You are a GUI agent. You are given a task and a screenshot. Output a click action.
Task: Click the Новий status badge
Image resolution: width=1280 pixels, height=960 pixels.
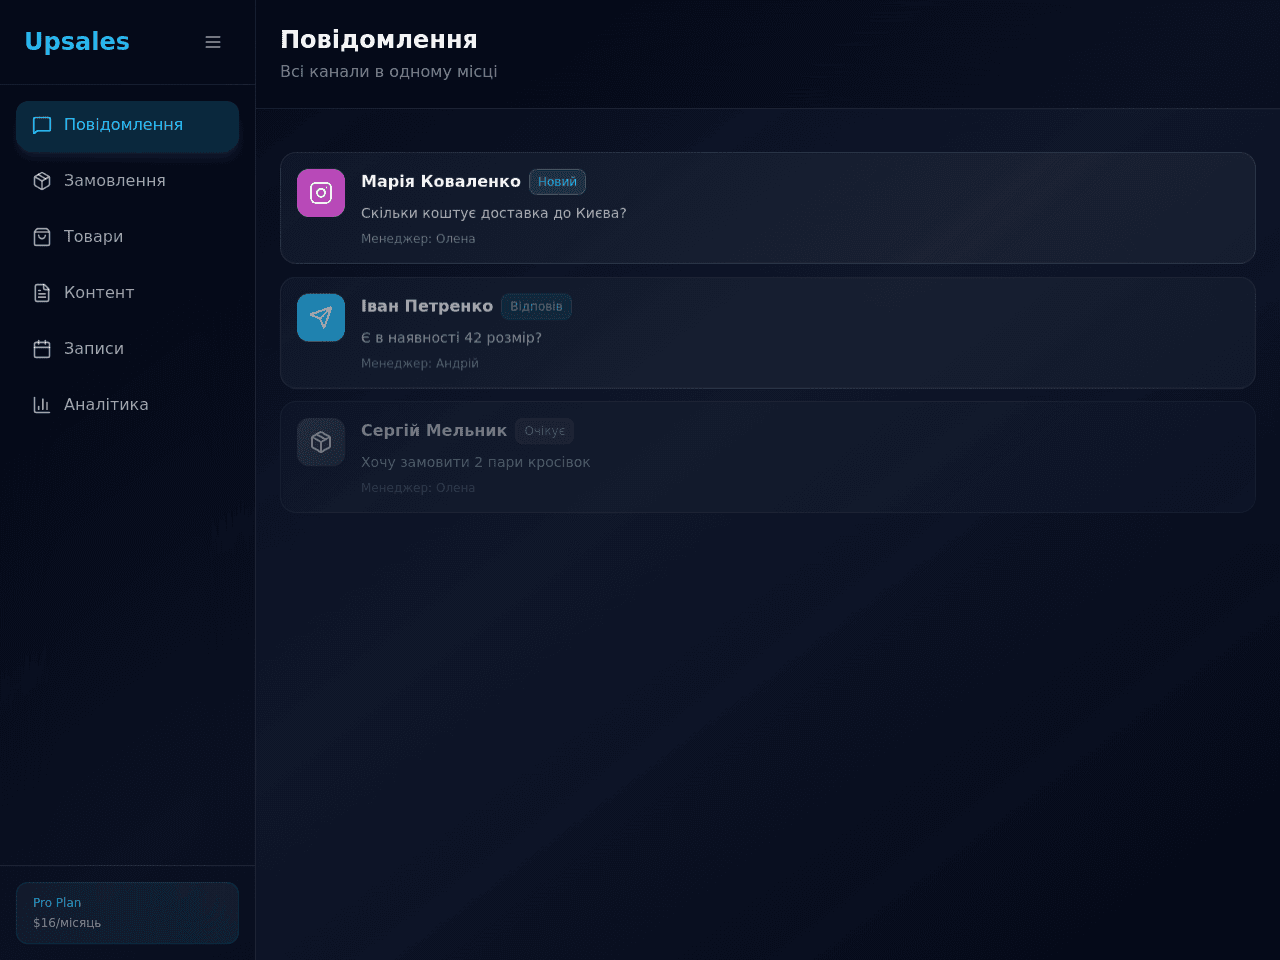(557, 182)
